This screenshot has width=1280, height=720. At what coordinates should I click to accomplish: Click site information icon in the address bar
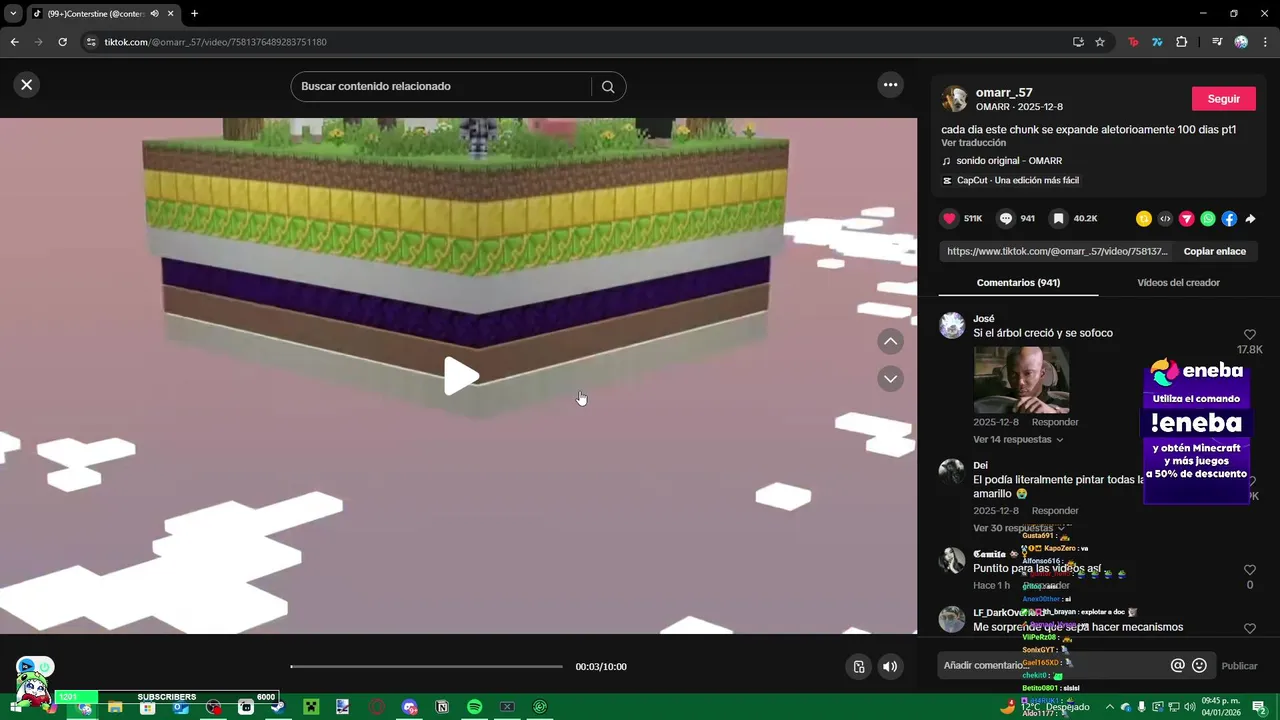[x=91, y=42]
